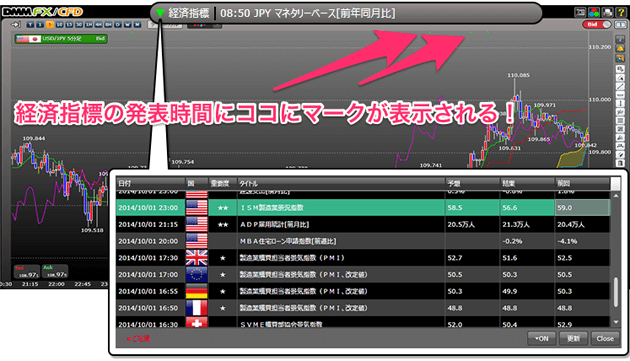Select the horizontal line drawing tool
The image size is (630, 361).
(x=620, y=95)
